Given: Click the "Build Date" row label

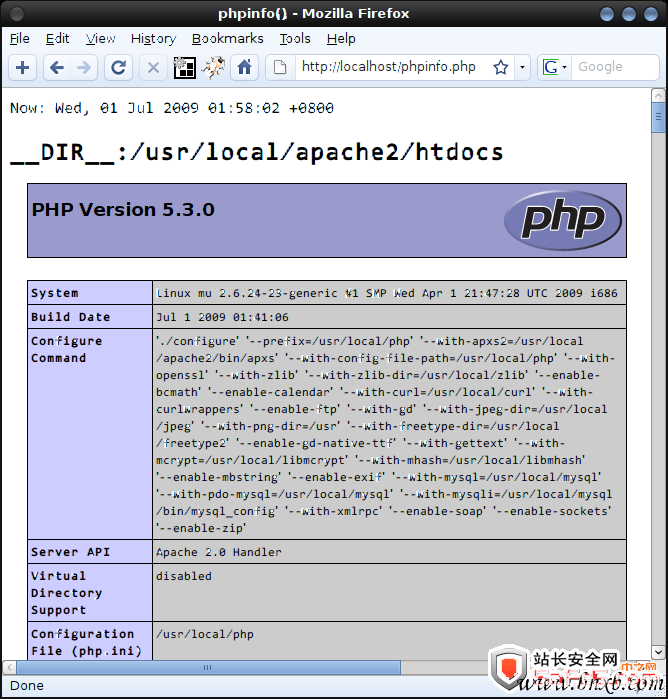Looking at the screenshot, I should click(x=70, y=317).
